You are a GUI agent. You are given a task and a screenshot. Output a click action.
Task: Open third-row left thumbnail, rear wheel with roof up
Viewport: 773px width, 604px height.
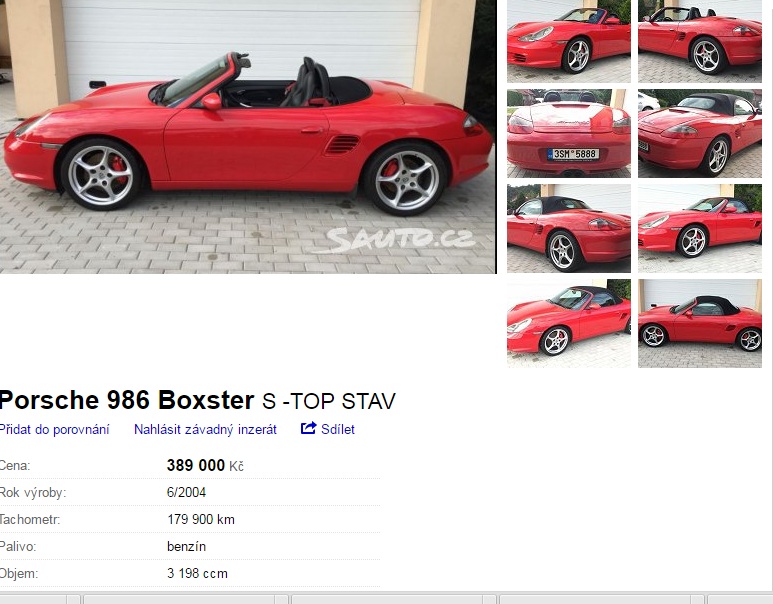(568, 228)
